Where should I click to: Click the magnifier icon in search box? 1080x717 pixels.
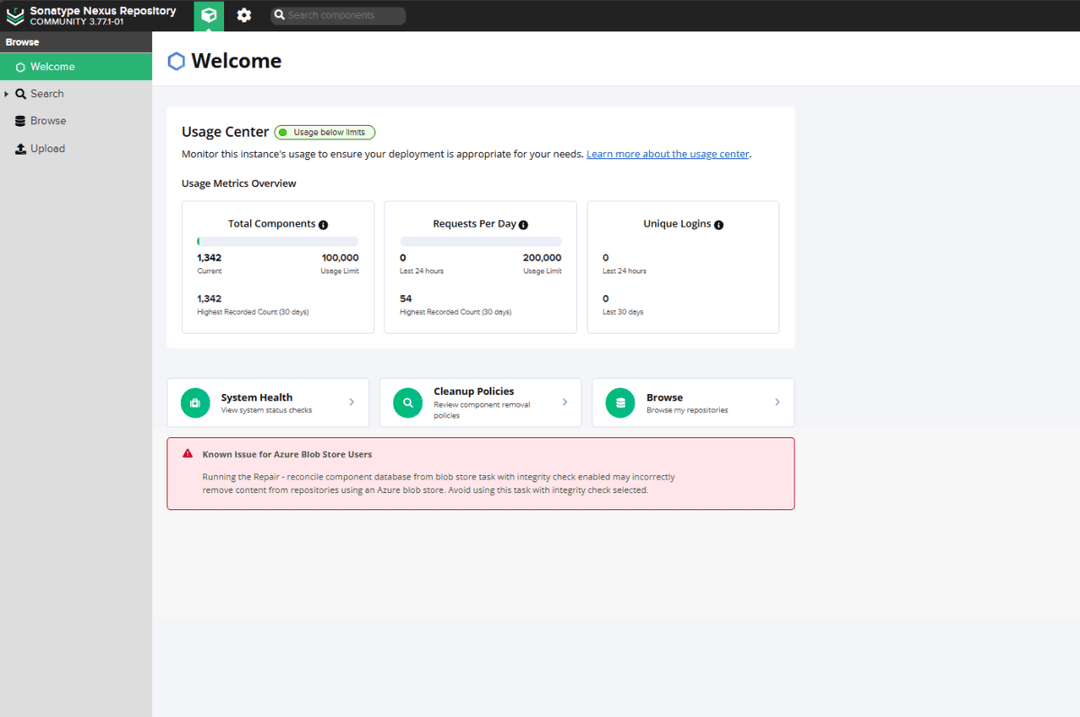[279, 15]
